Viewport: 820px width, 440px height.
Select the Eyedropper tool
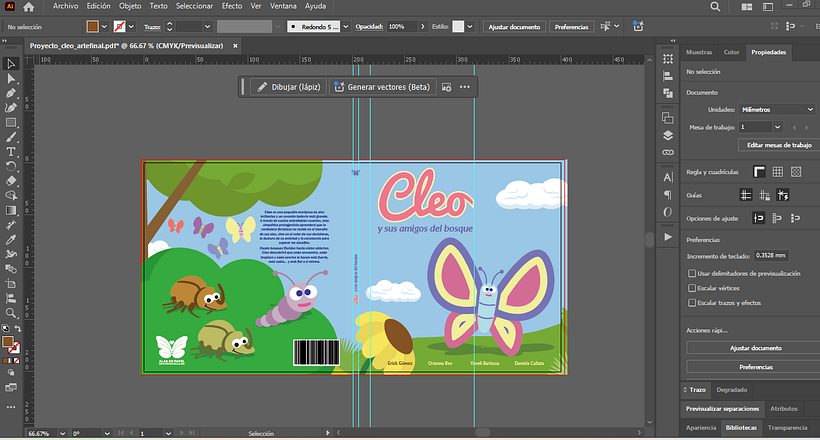[x=10, y=240]
